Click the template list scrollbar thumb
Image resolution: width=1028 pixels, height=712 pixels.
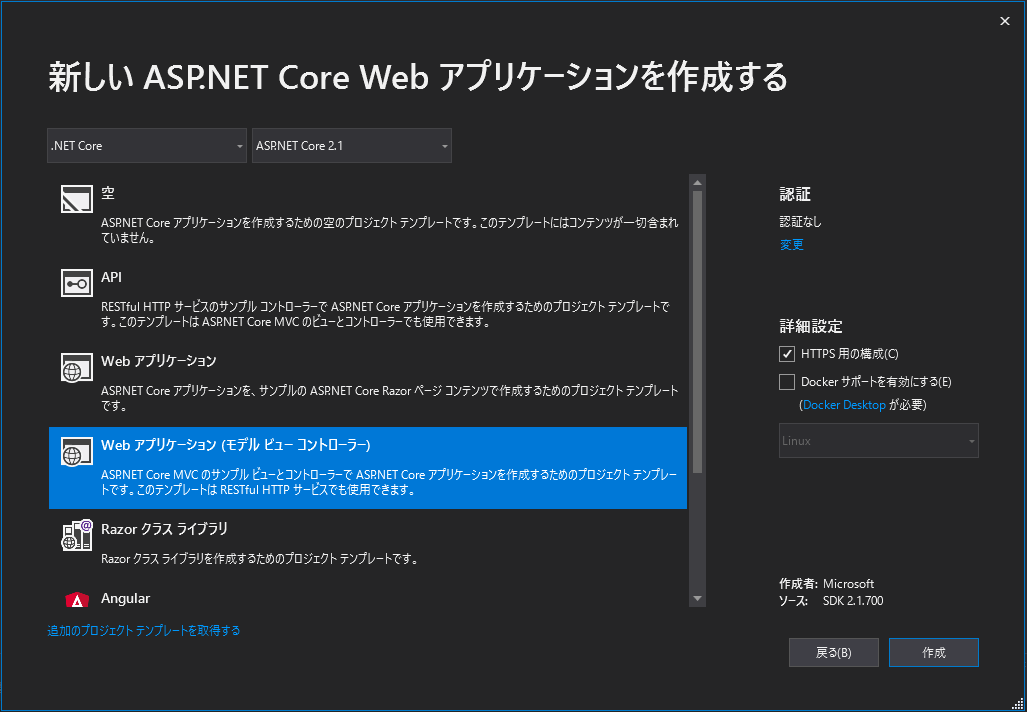697,332
